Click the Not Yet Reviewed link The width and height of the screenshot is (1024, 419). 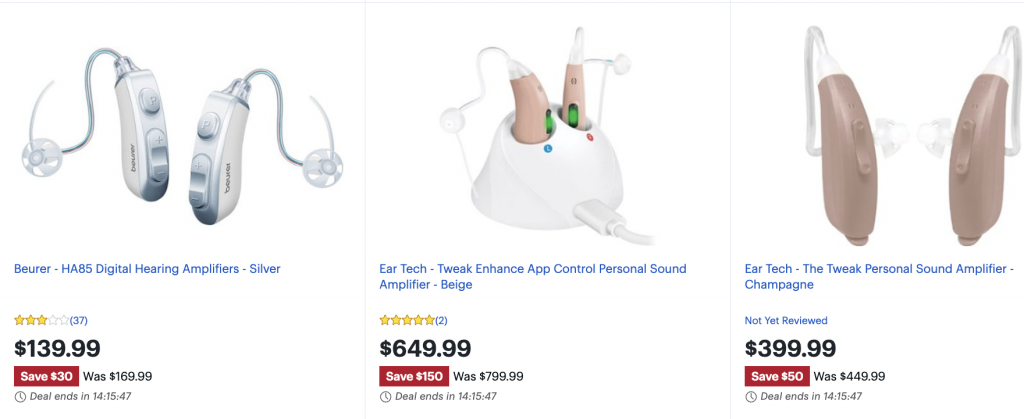(x=786, y=321)
